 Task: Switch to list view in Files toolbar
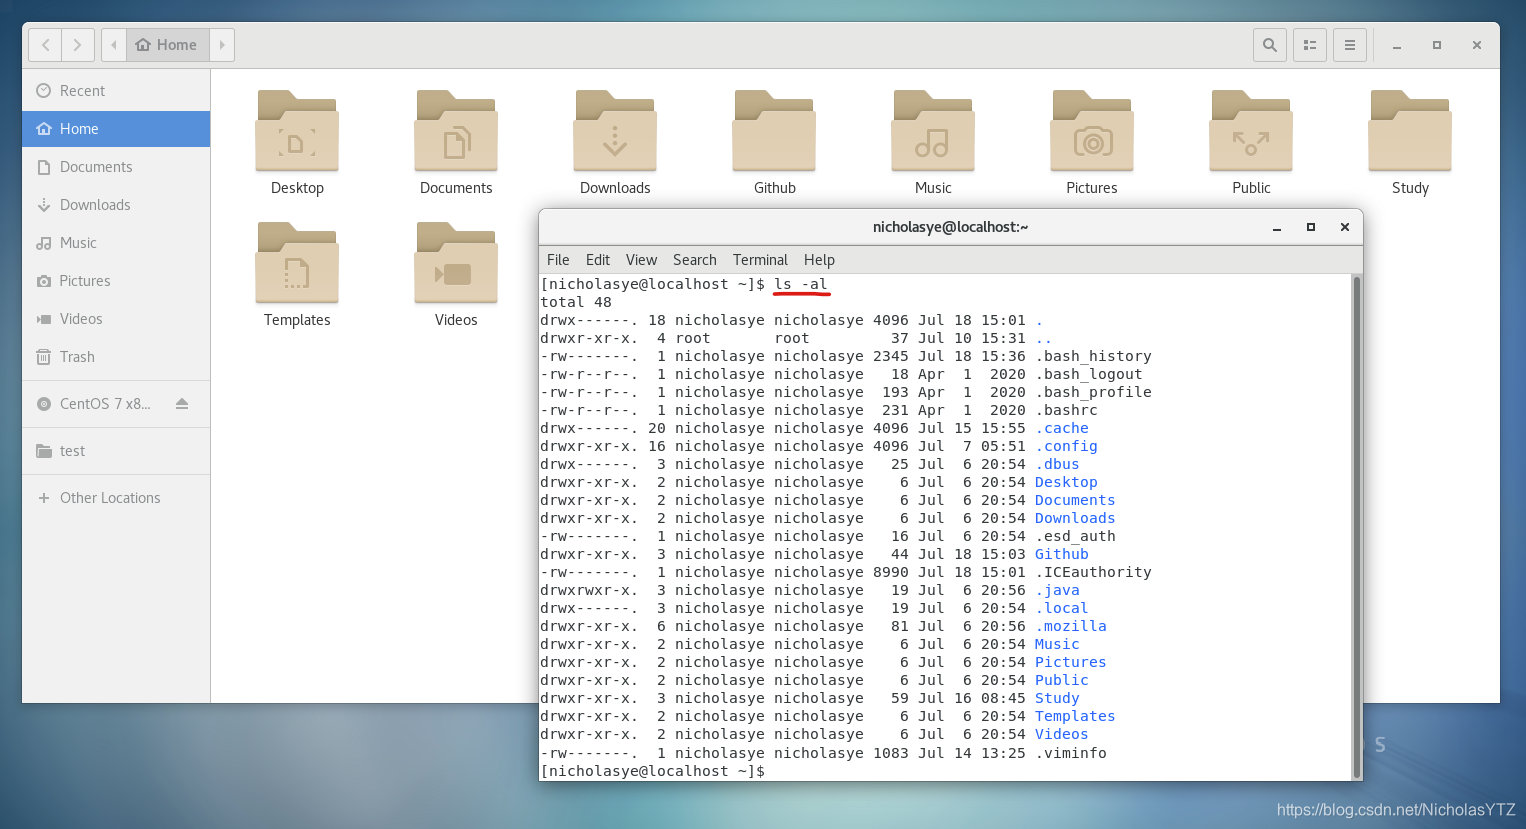pyautogui.click(x=1310, y=45)
